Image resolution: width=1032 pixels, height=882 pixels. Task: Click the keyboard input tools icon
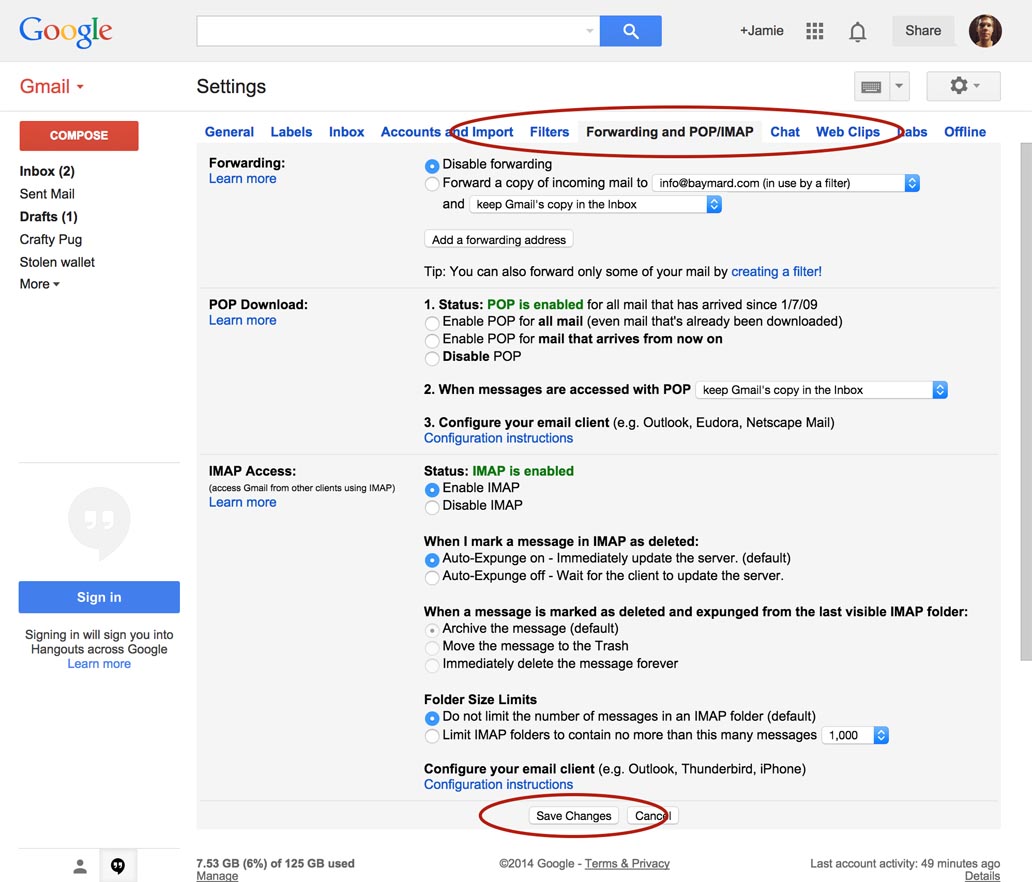point(871,87)
